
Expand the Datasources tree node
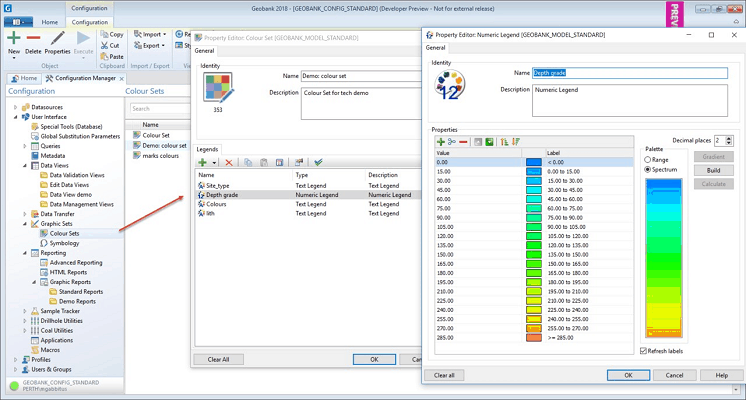16,106
